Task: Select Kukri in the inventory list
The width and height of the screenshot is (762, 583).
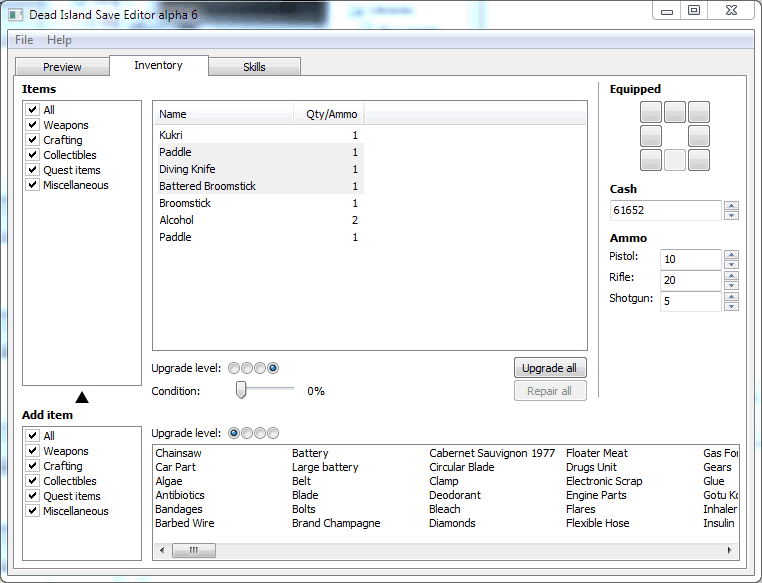Action: [171, 135]
